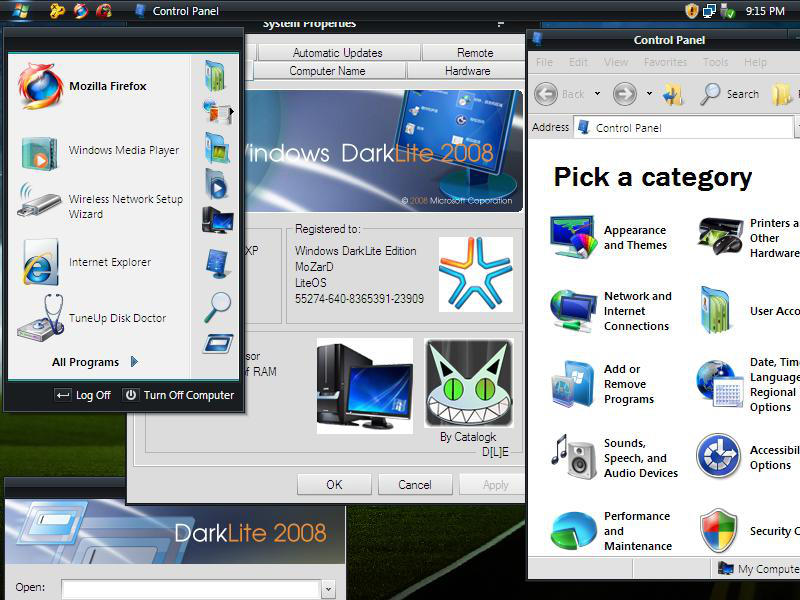The height and width of the screenshot is (600, 800).
Task: Expand All Programs arrow
Action: (134, 362)
